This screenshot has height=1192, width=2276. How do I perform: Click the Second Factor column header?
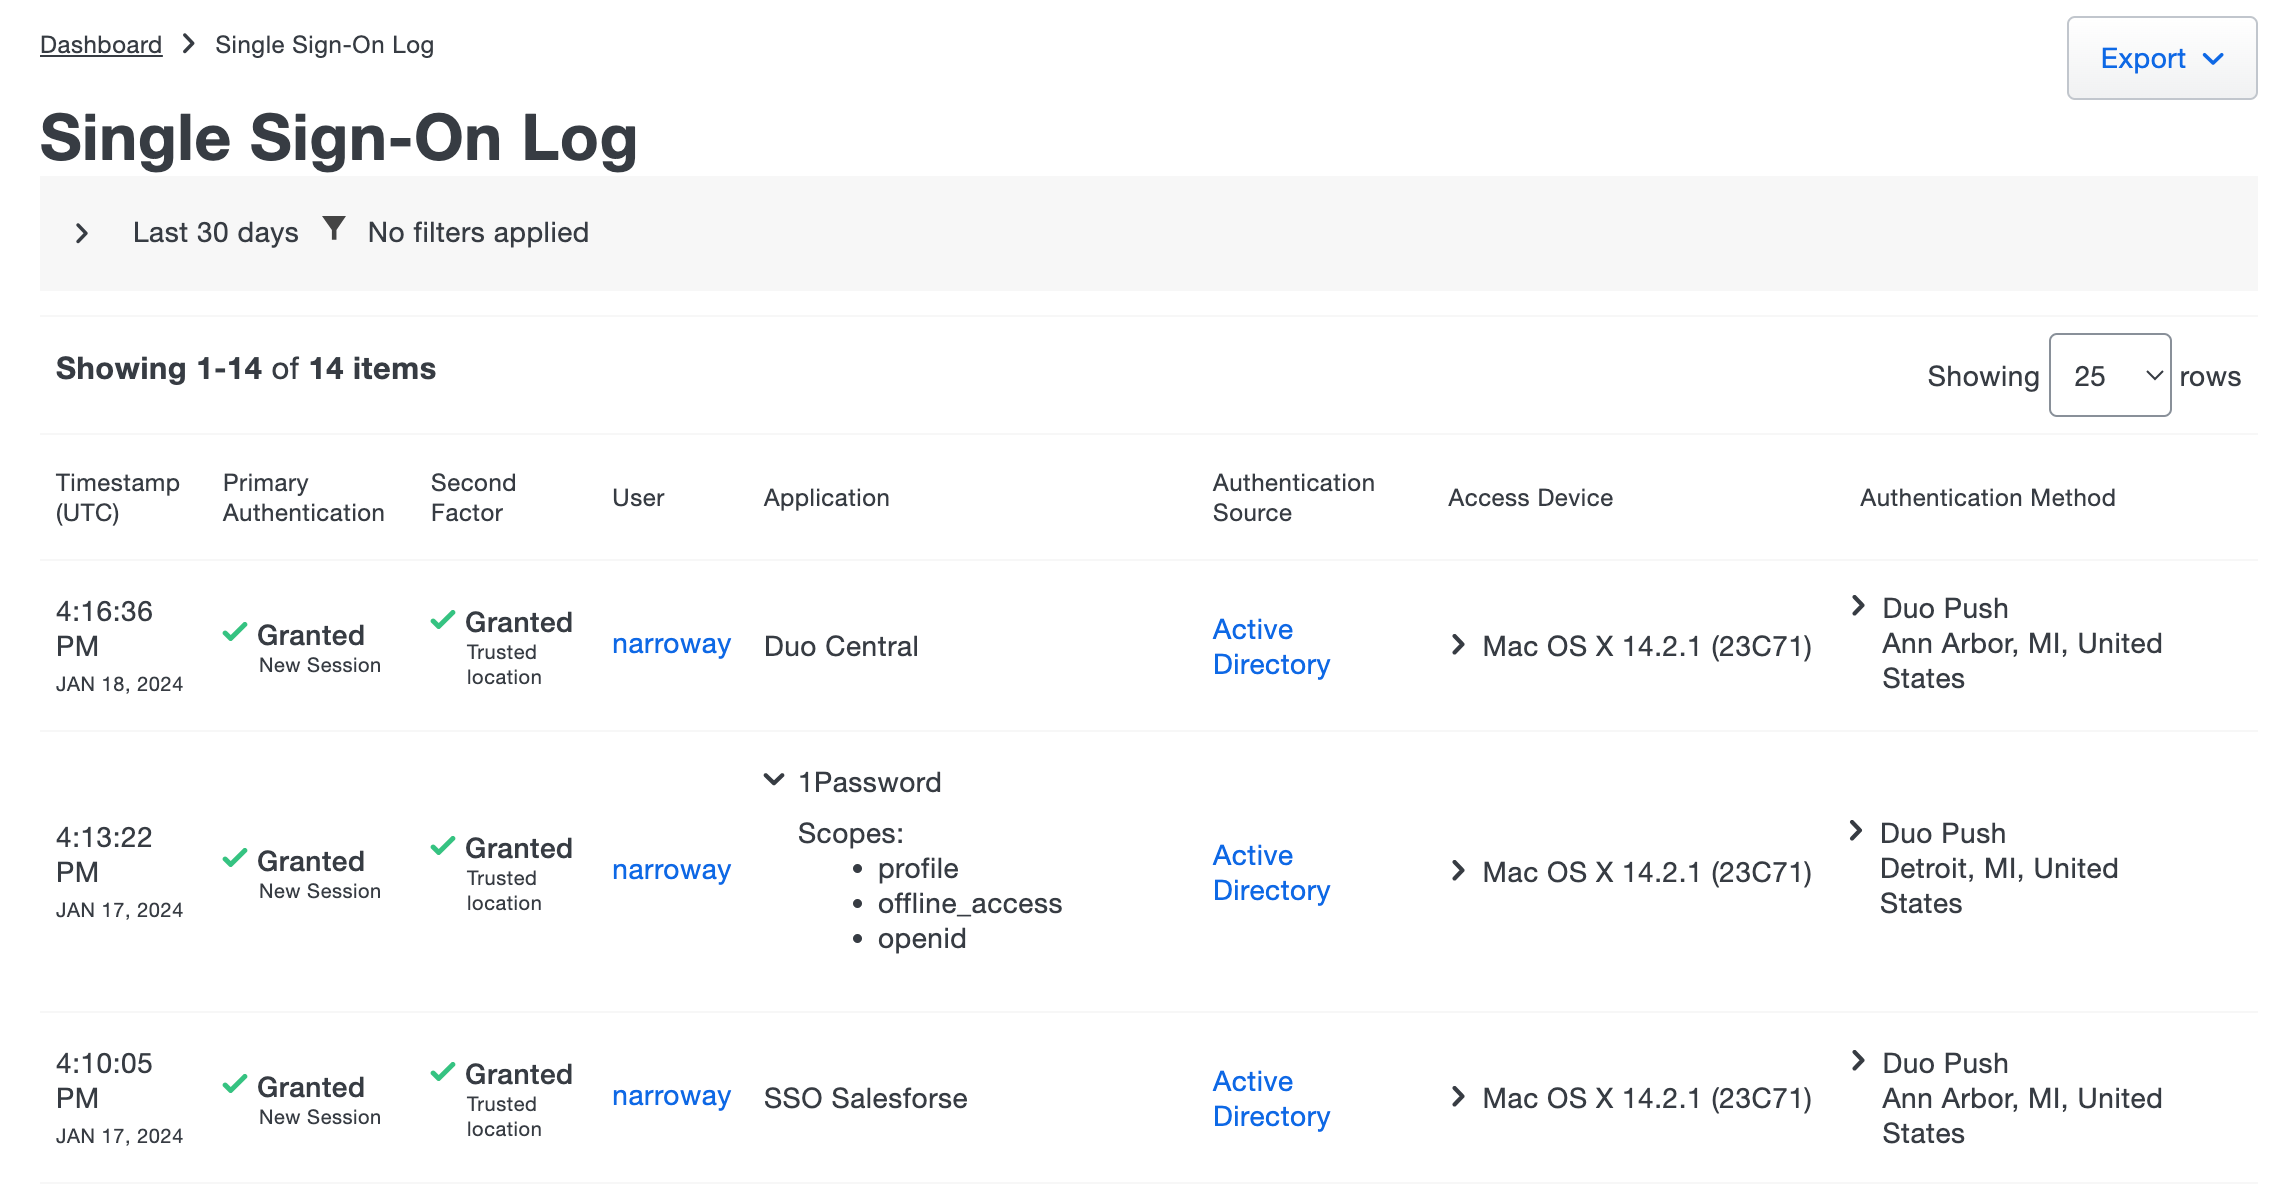473,497
